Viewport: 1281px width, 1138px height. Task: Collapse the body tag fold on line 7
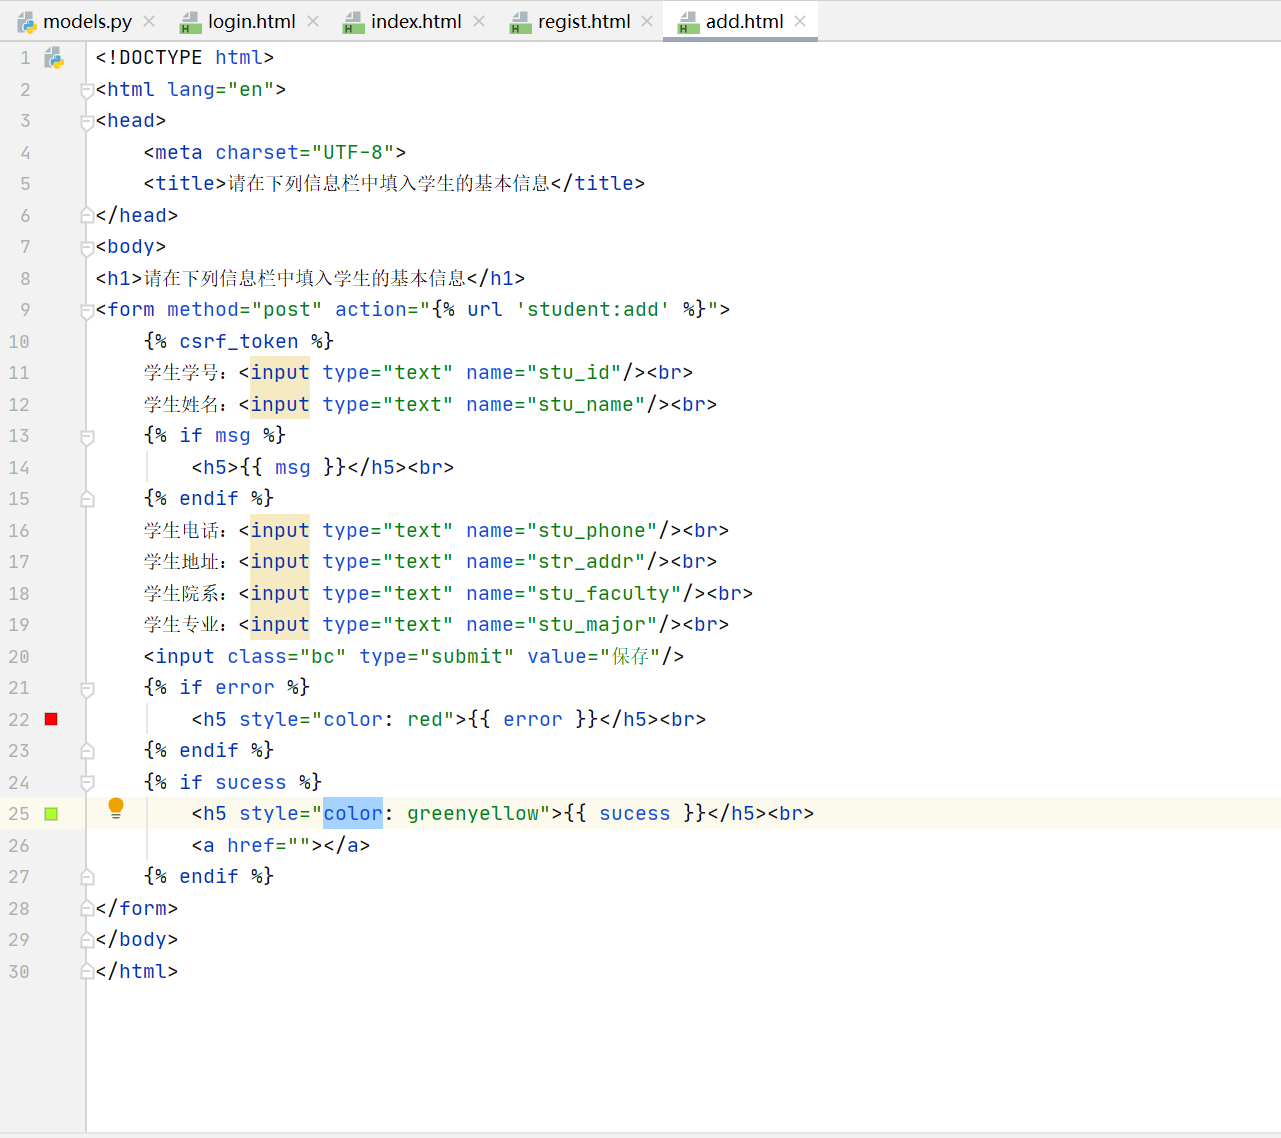87,247
